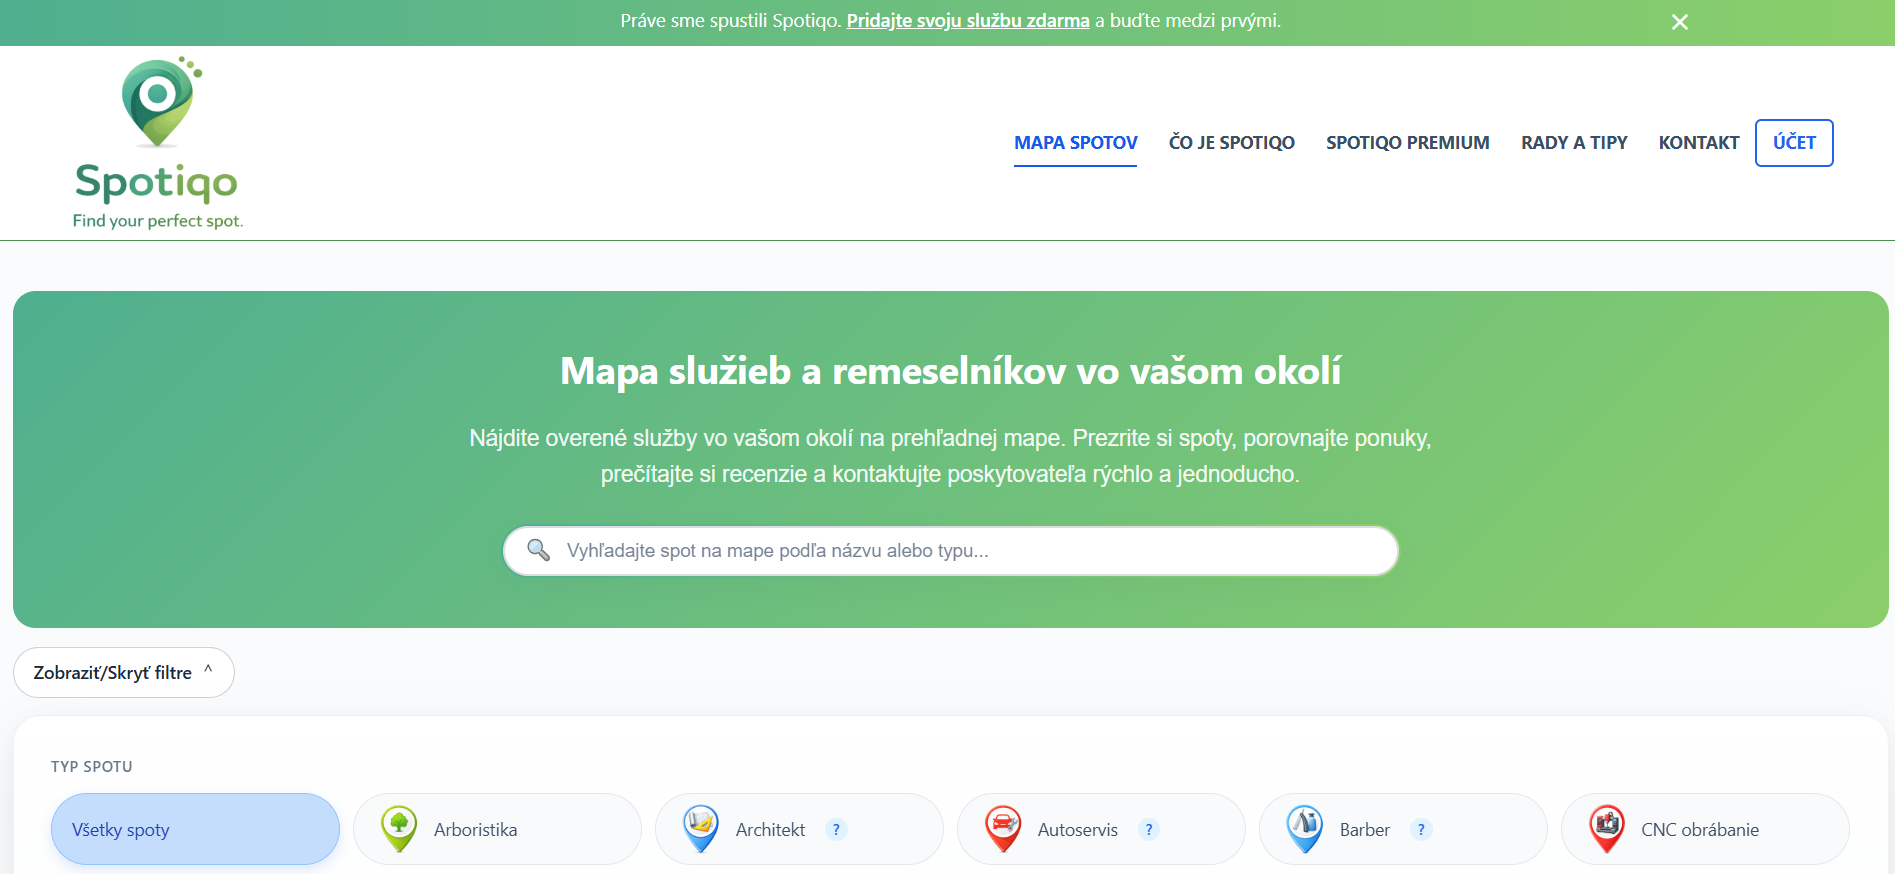
Task: Click the magnifier icon in search bar
Action: (538, 550)
